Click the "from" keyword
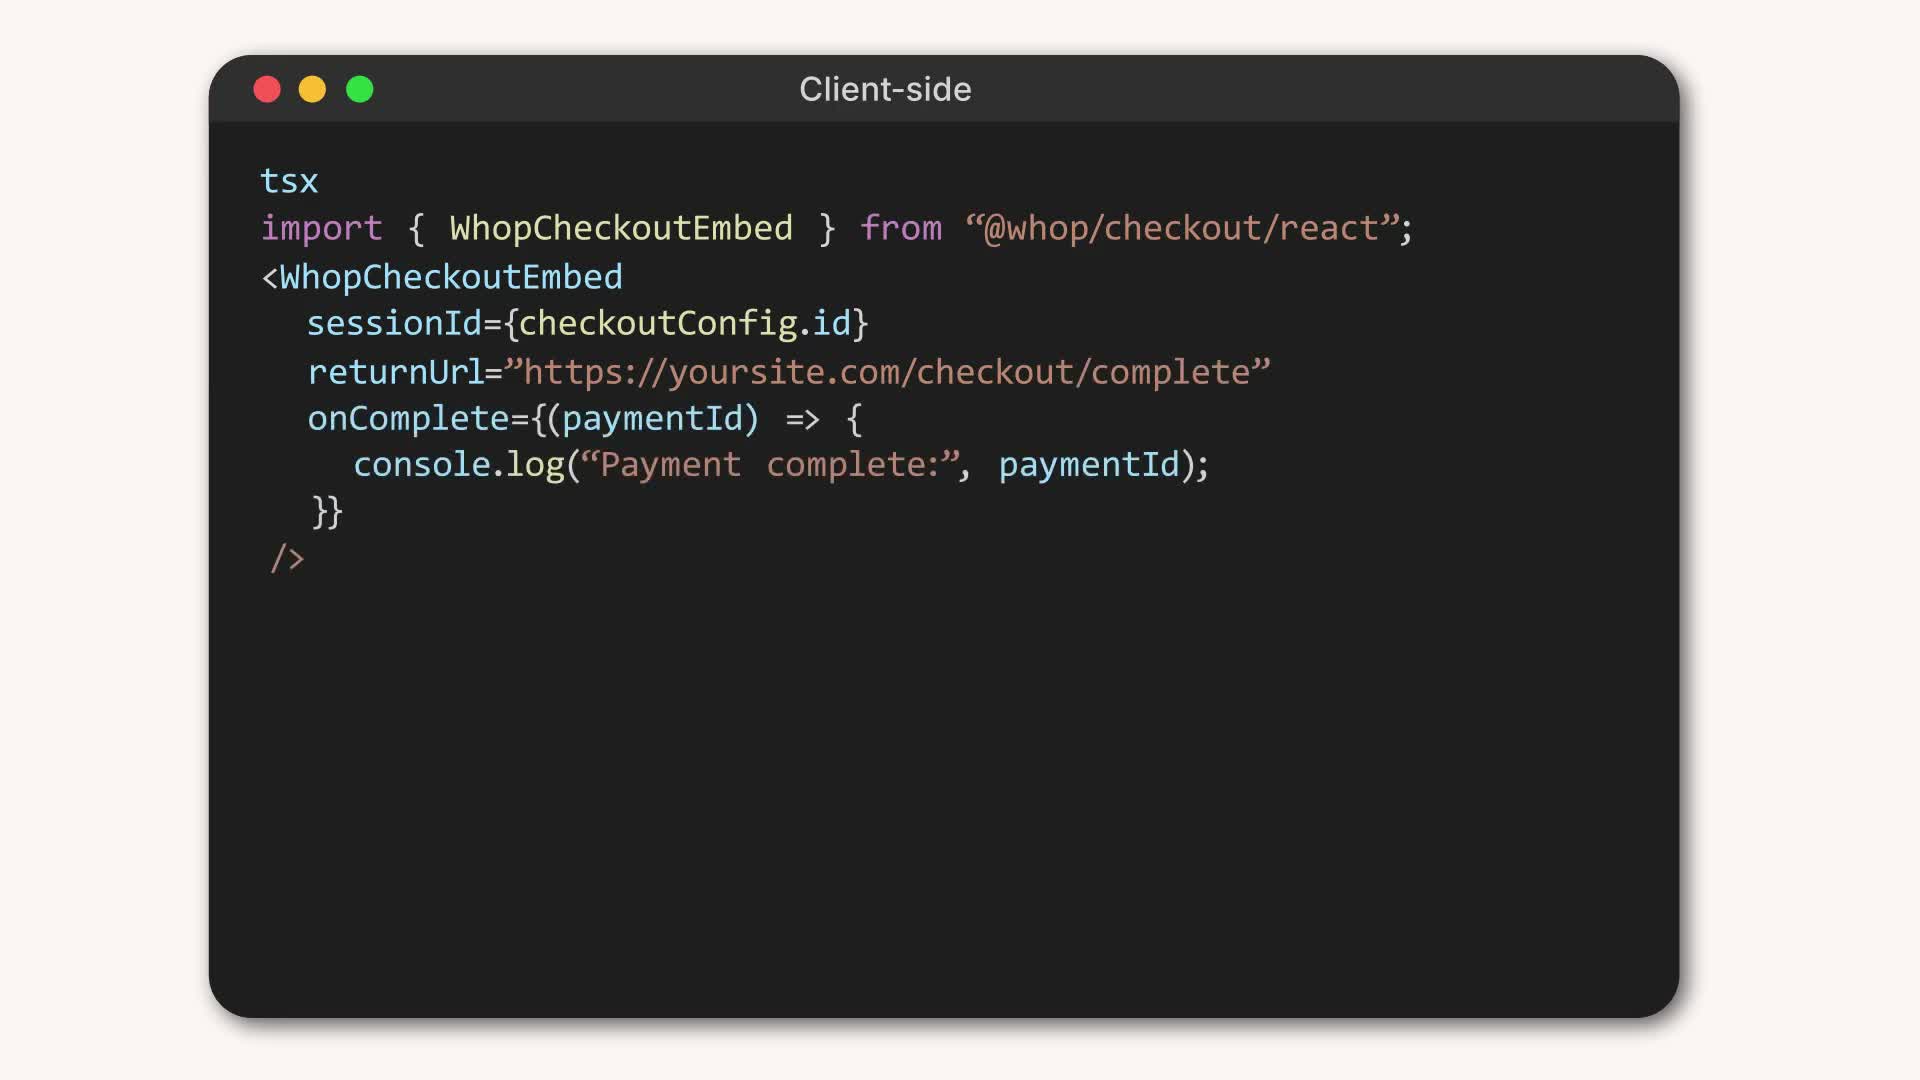1920x1080 pixels. pos(901,228)
